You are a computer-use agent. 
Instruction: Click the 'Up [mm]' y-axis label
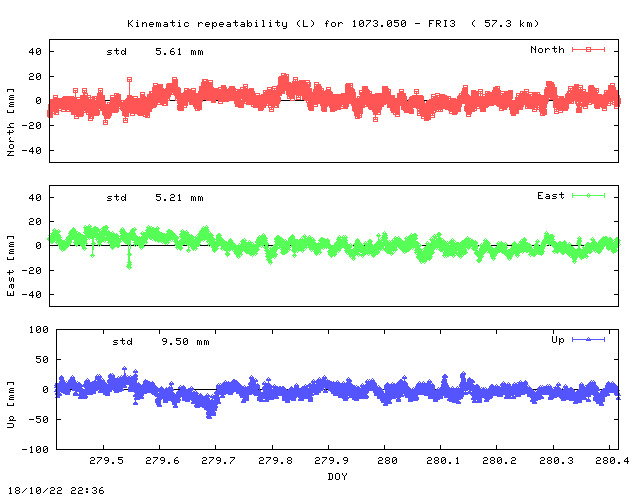coord(11,405)
